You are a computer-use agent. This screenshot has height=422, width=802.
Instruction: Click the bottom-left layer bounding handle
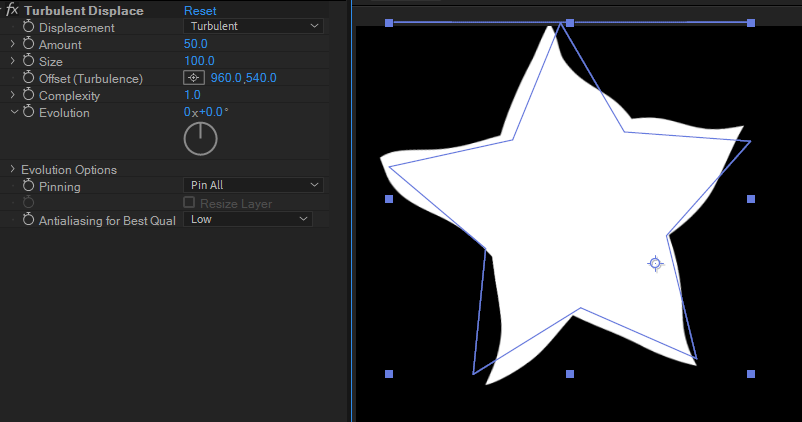pyautogui.click(x=389, y=374)
